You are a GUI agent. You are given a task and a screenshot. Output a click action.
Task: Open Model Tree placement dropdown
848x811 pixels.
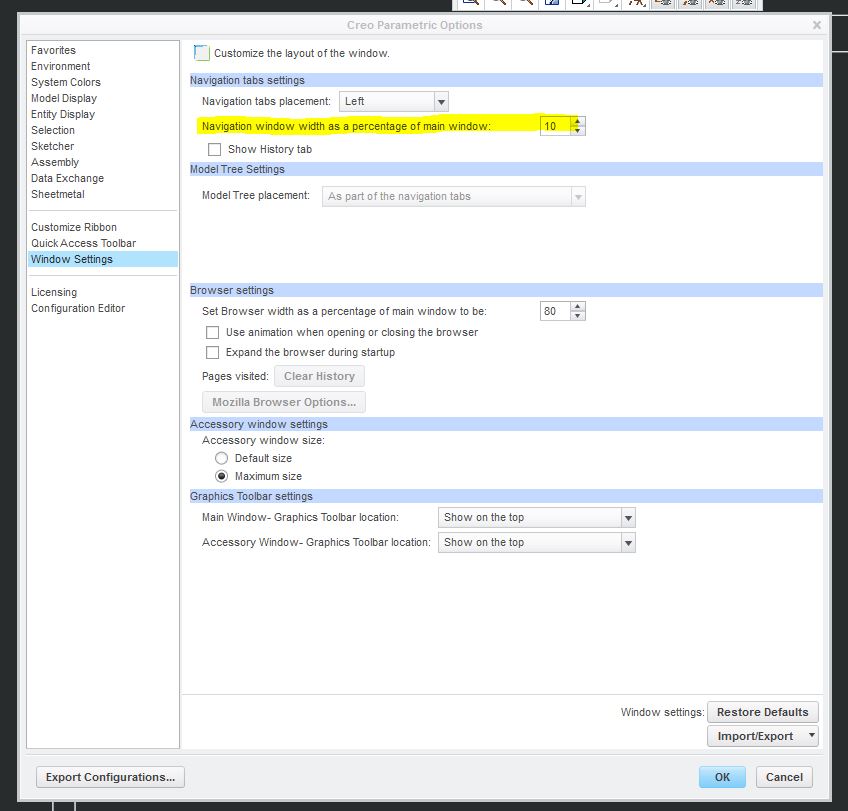[x=454, y=196]
